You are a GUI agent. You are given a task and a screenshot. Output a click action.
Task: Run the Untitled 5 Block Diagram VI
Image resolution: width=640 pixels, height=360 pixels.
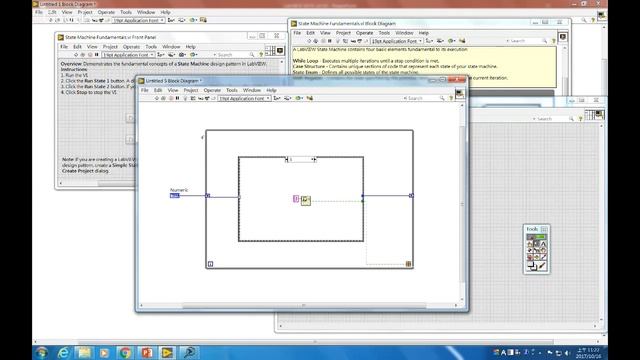[x=157, y=98]
